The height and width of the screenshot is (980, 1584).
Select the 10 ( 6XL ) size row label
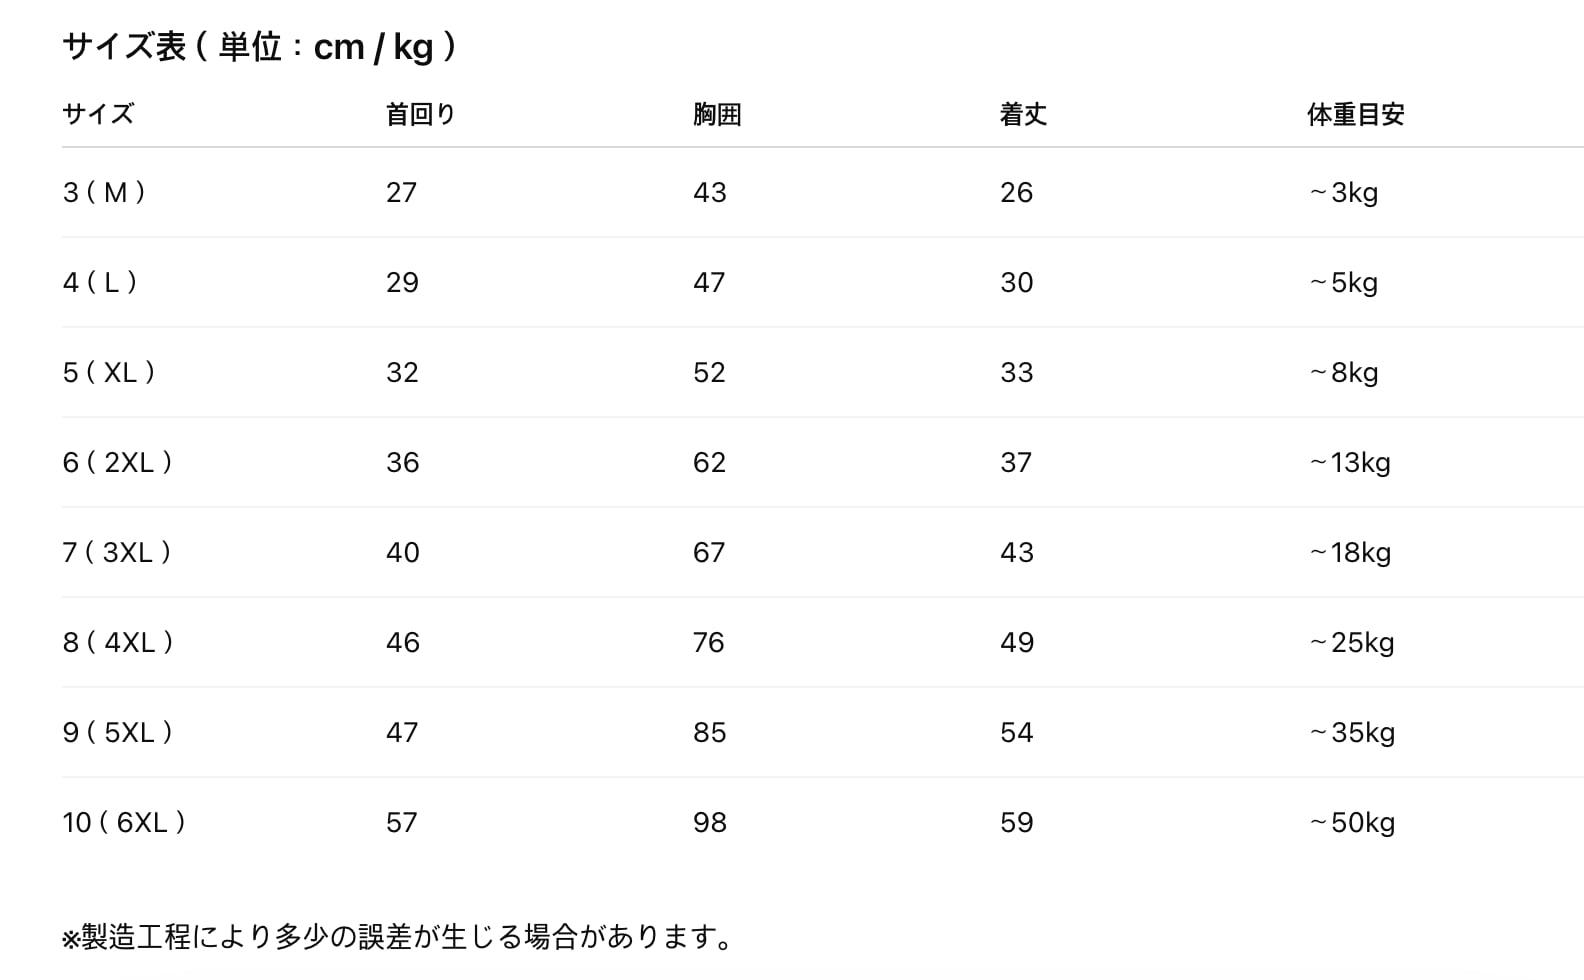[x=124, y=822]
